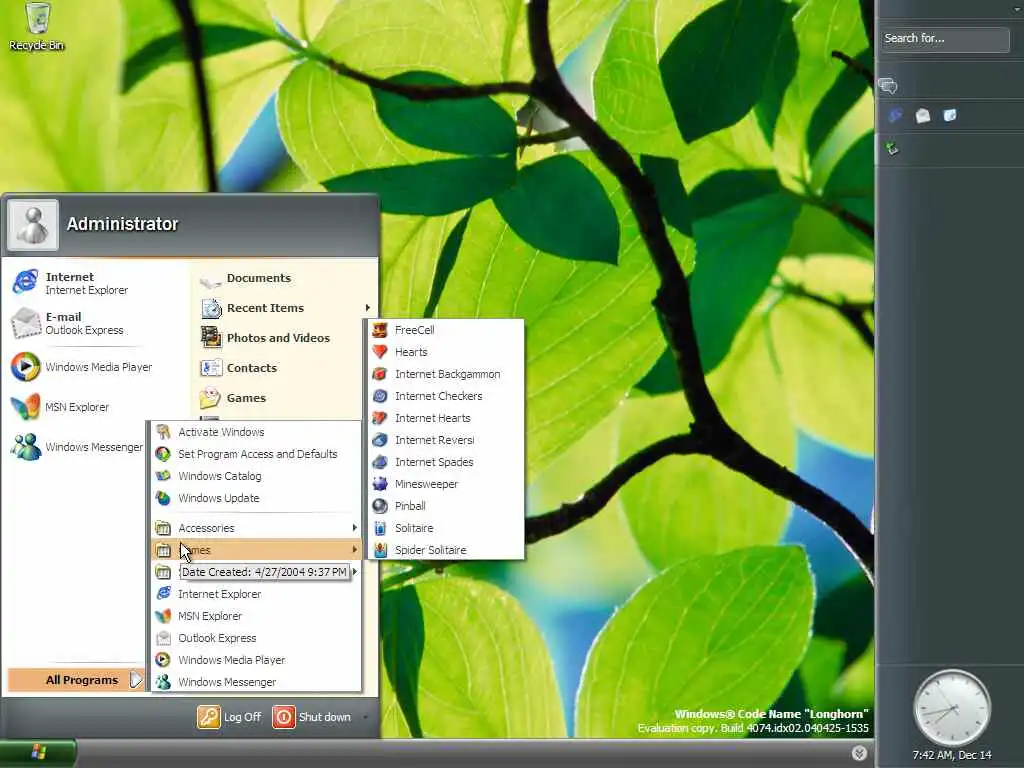This screenshot has width=1024, height=768.
Task: Open the Documents folder icon
Action: [x=211, y=280]
